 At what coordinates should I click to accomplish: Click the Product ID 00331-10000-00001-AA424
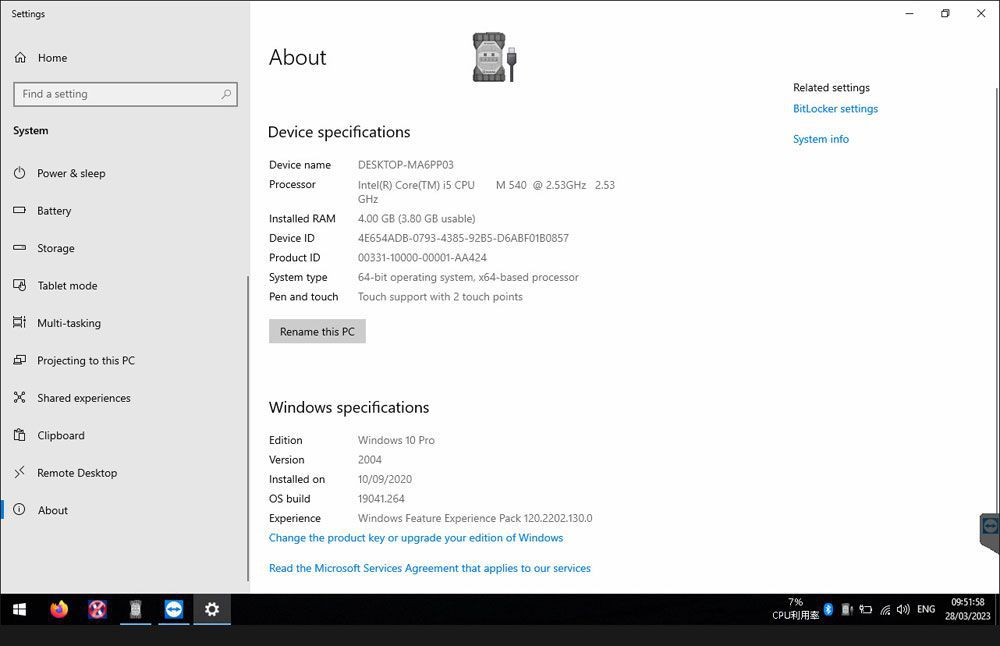click(x=422, y=258)
